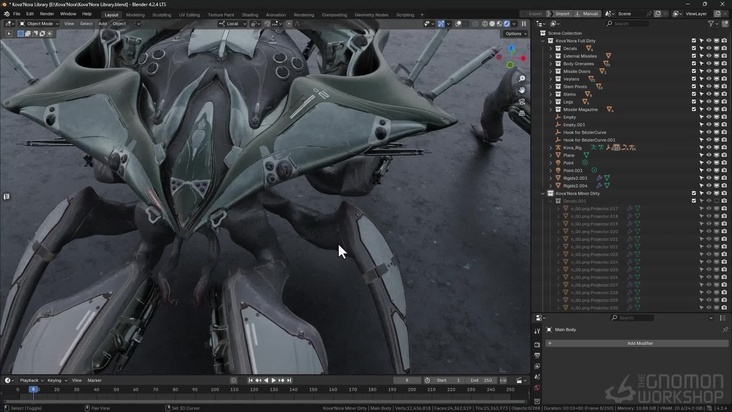Disable render camera icon for Plane
Image resolution: width=732 pixels, height=412 pixels.
click(x=724, y=155)
